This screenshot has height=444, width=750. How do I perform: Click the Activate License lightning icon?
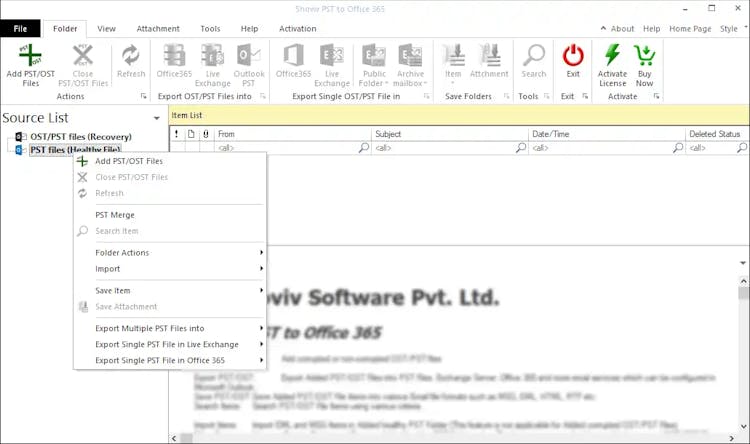point(612,55)
